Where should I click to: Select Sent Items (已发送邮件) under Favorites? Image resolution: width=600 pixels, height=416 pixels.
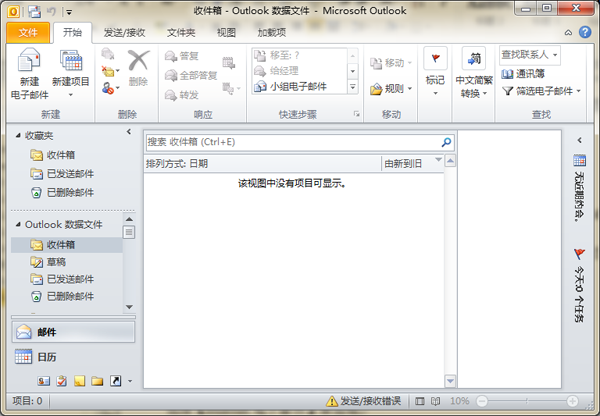tap(62, 174)
